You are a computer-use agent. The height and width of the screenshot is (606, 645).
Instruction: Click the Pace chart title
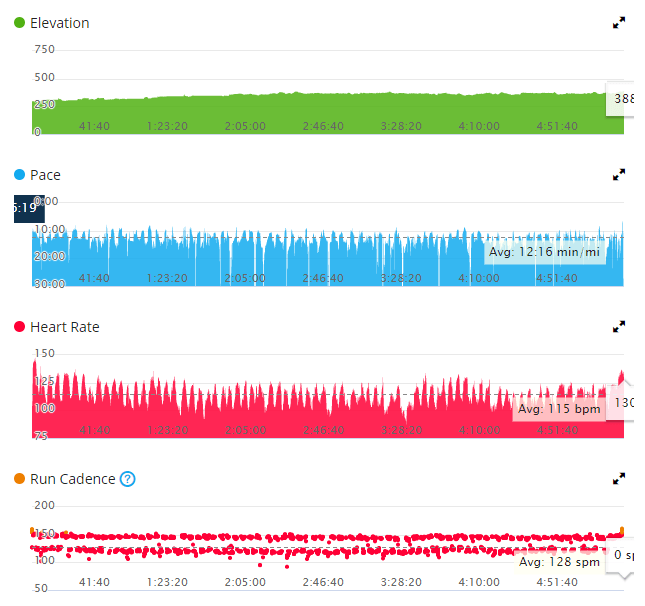point(45,175)
